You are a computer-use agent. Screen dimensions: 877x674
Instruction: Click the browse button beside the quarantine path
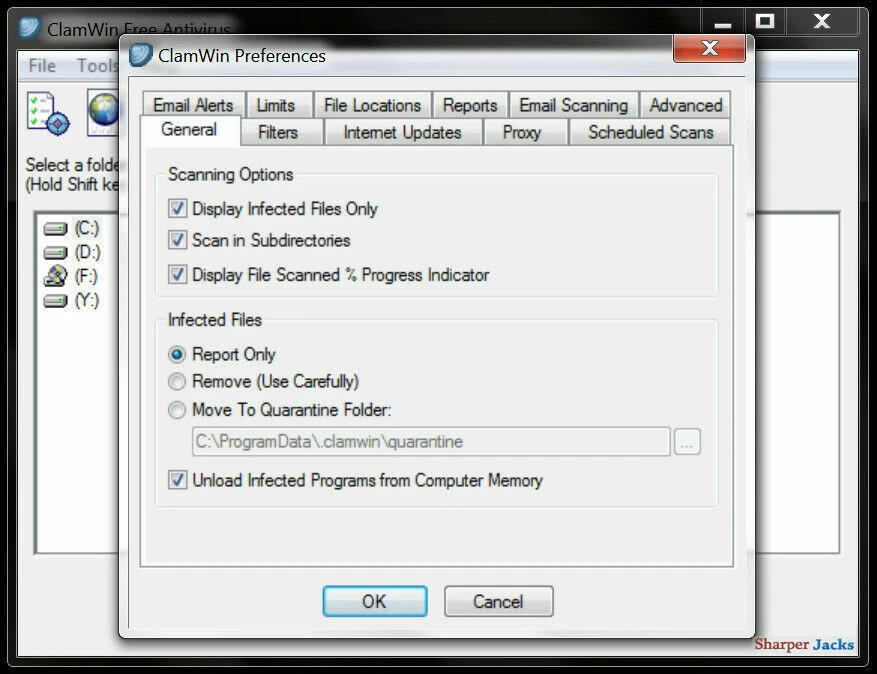coord(688,441)
